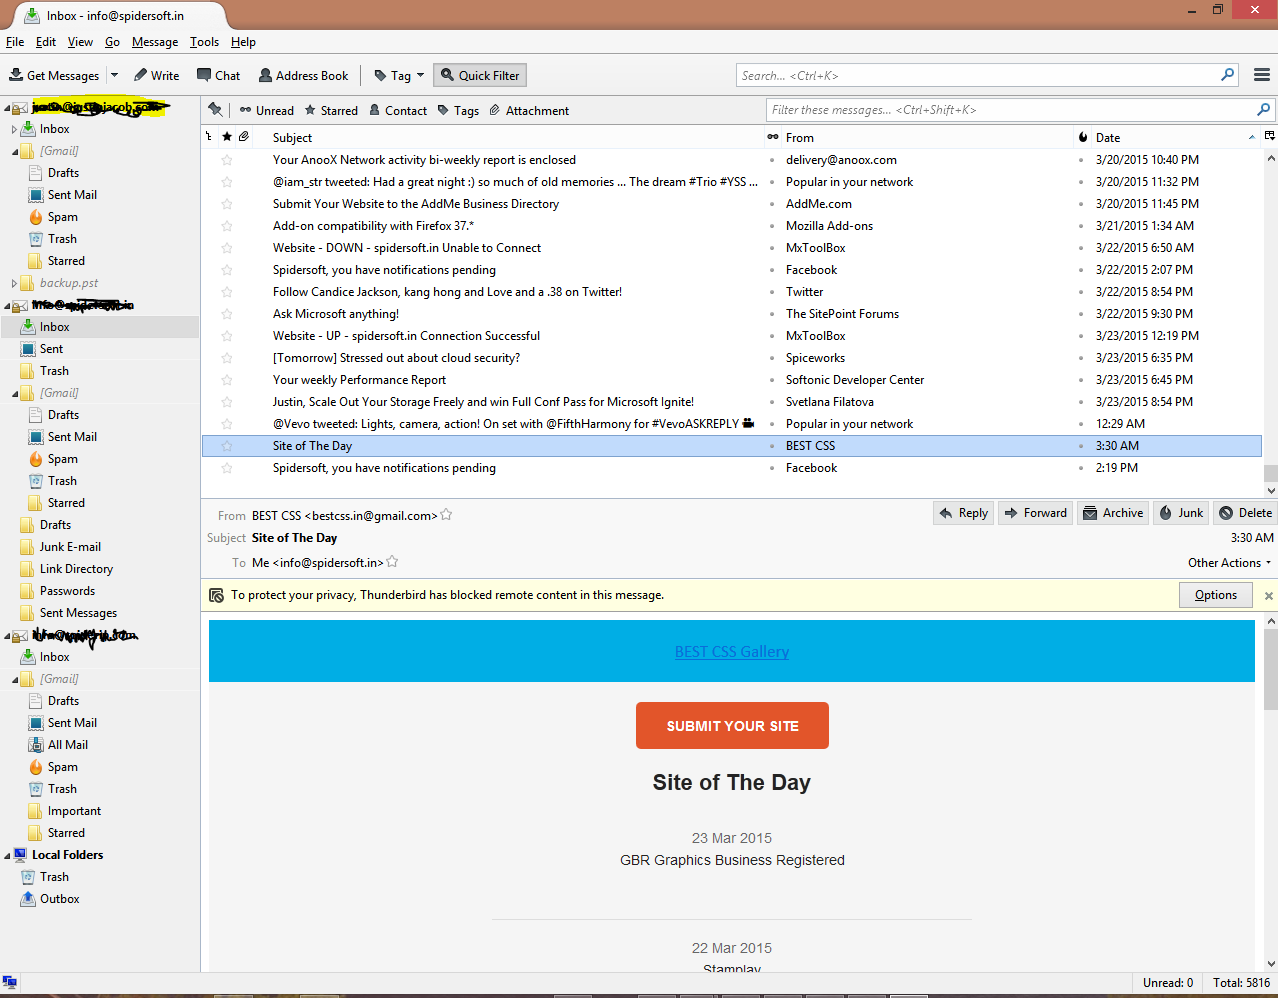Click the SUBMIT YOUR SITE button
Viewport: 1278px width, 998px height.
tap(732, 726)
